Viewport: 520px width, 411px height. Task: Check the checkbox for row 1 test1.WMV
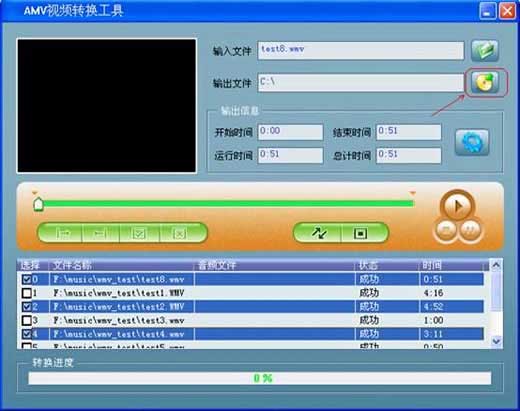[27, 293]
